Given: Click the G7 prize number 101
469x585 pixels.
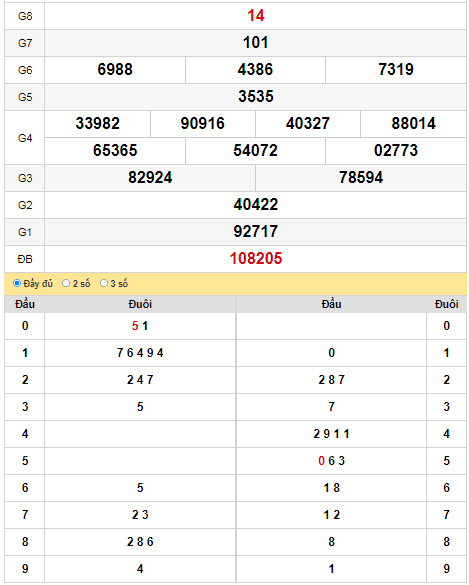Looking at the screenshot, I should coord(256,43).
